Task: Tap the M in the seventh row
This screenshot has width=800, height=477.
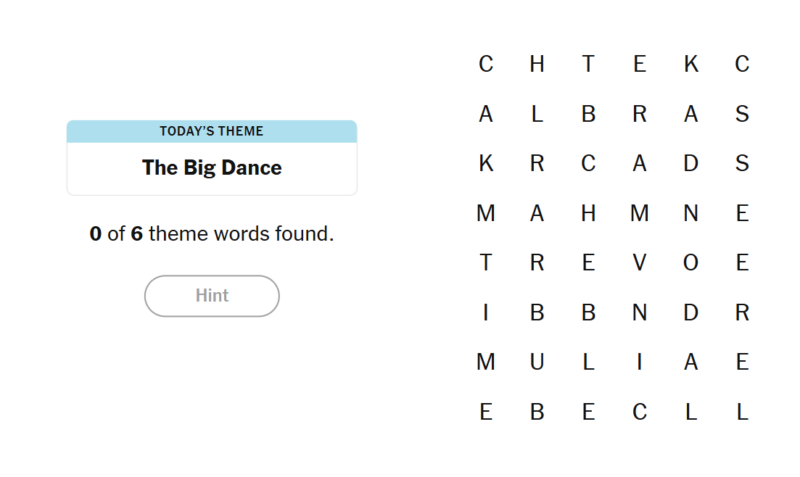Action: click(x=486, y=362)
